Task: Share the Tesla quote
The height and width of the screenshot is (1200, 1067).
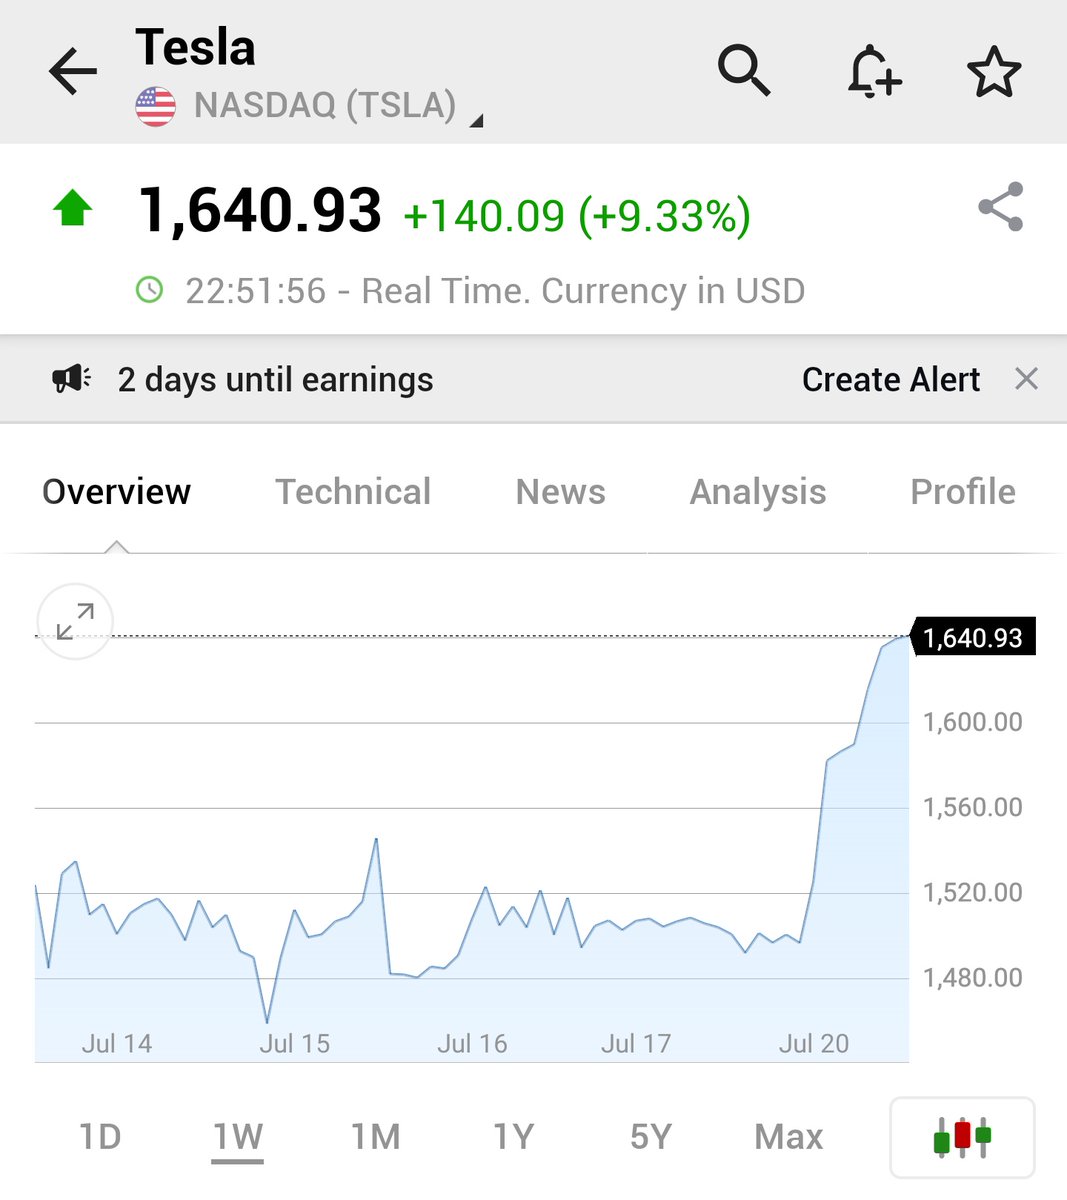Action: [x=1000, y=207]
